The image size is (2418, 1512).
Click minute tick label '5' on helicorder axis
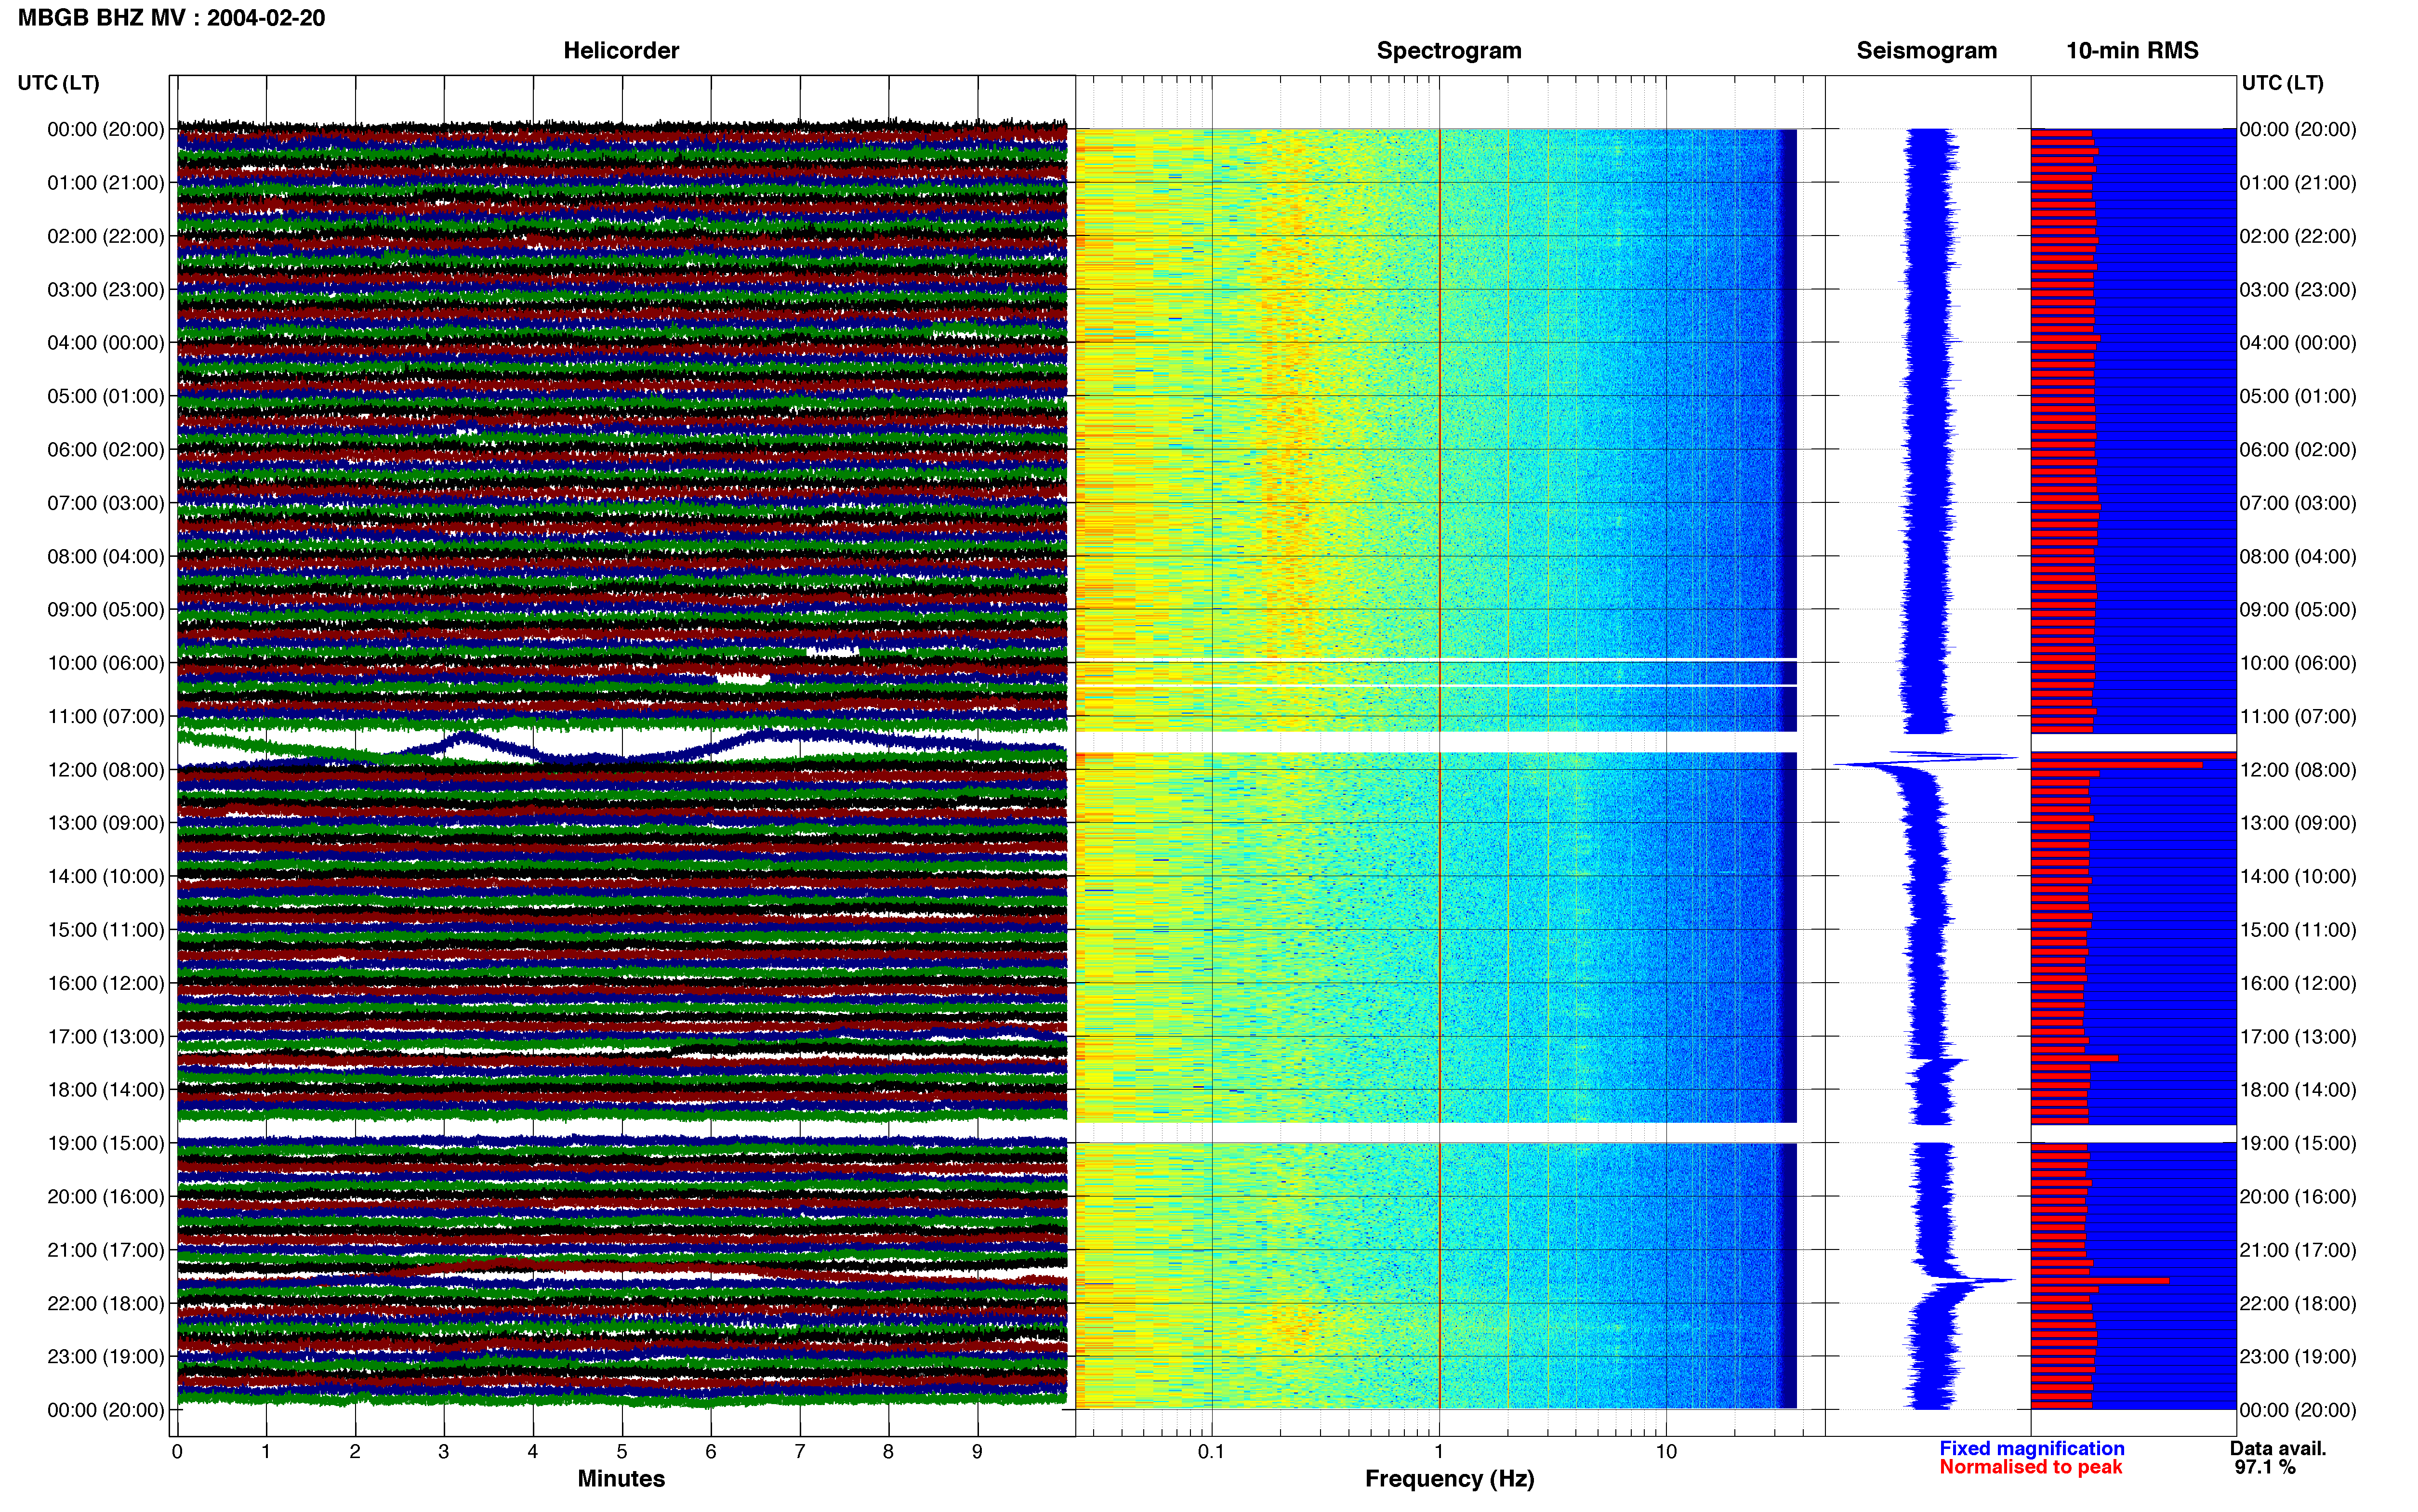pos(622,1452)
